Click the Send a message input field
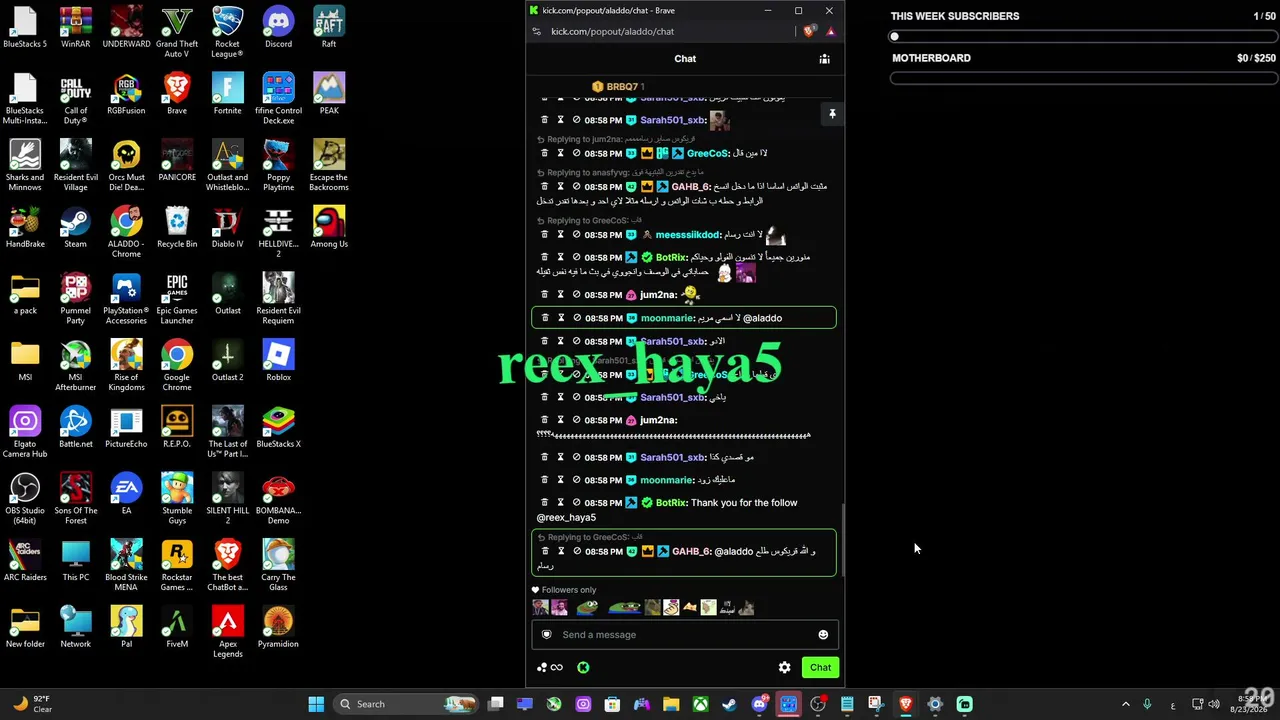Screen dimensions: 1280x720 click(x=685, y=635)
